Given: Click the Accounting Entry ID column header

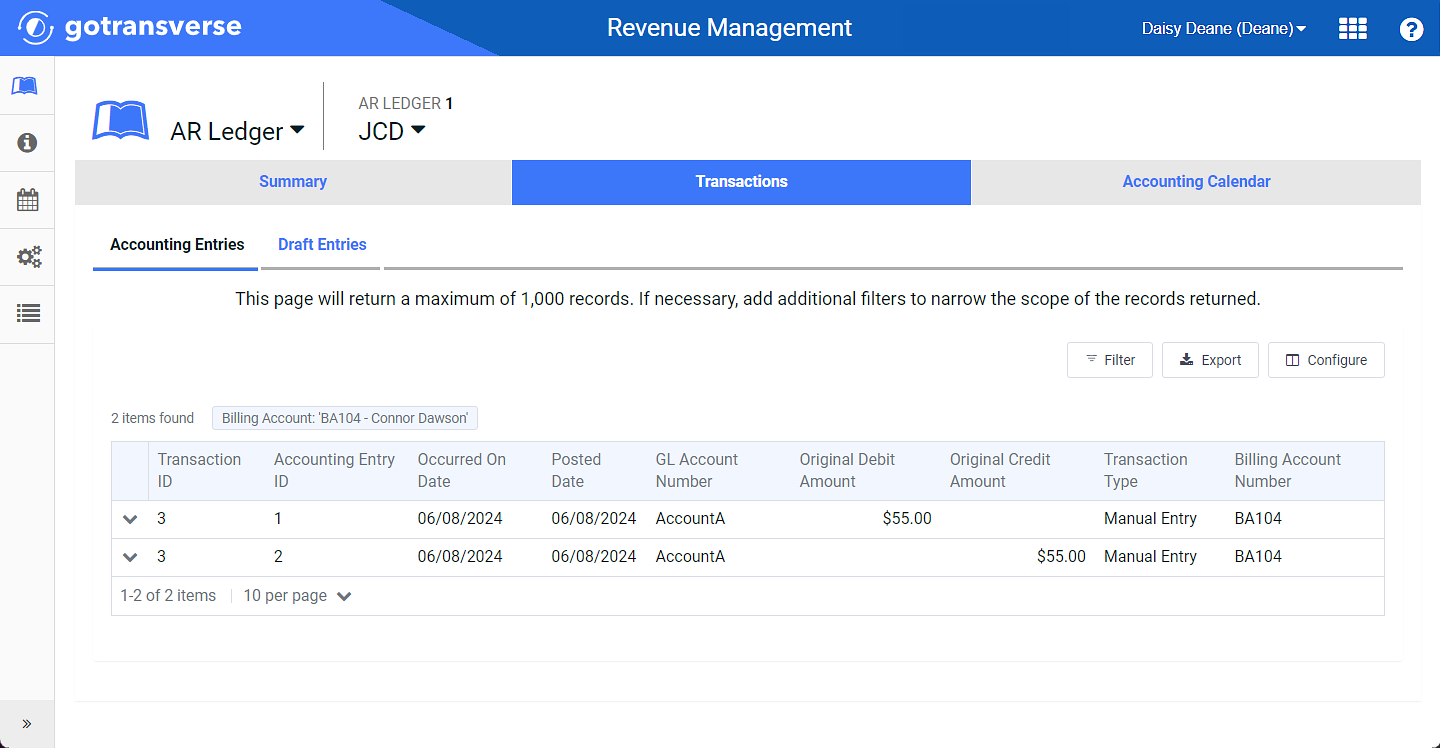Looking at the screenshot, I should [x=334, y=470].
